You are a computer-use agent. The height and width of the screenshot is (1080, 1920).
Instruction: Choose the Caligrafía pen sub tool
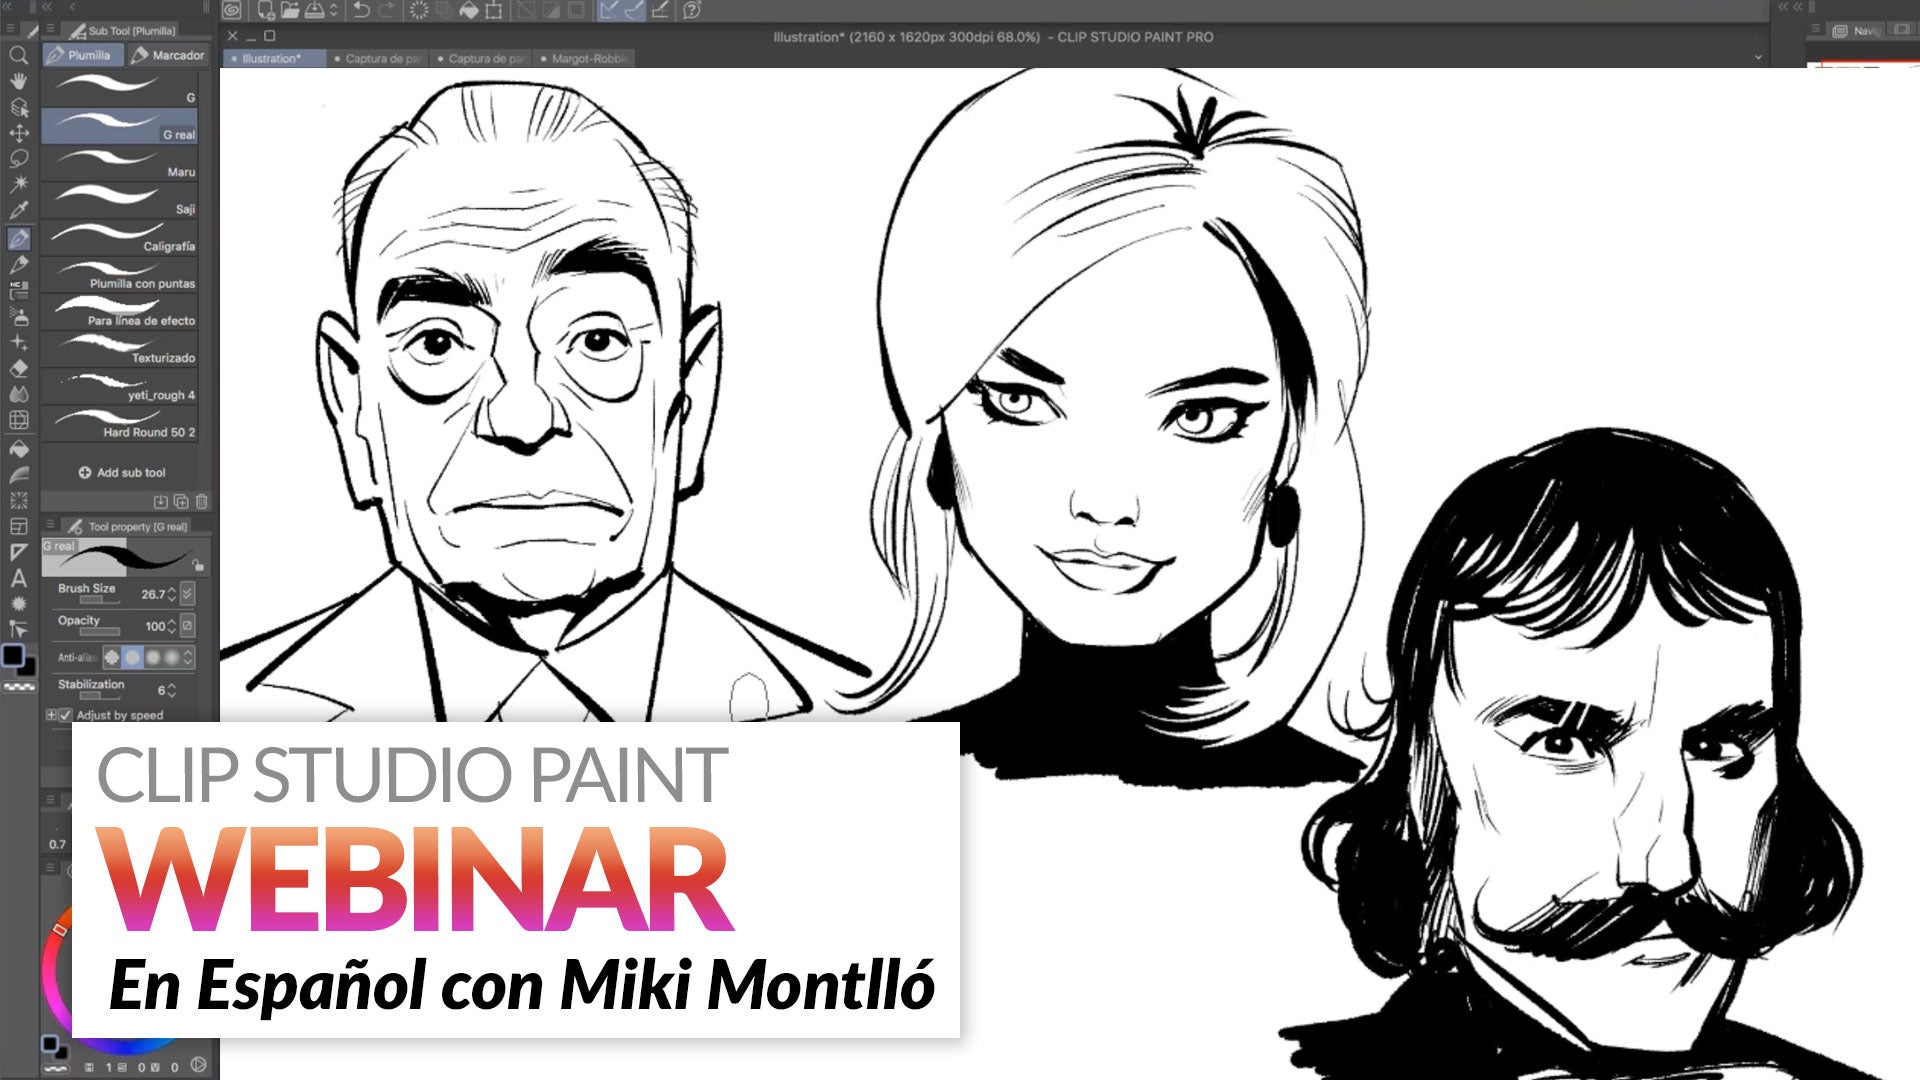click(120, 237)
